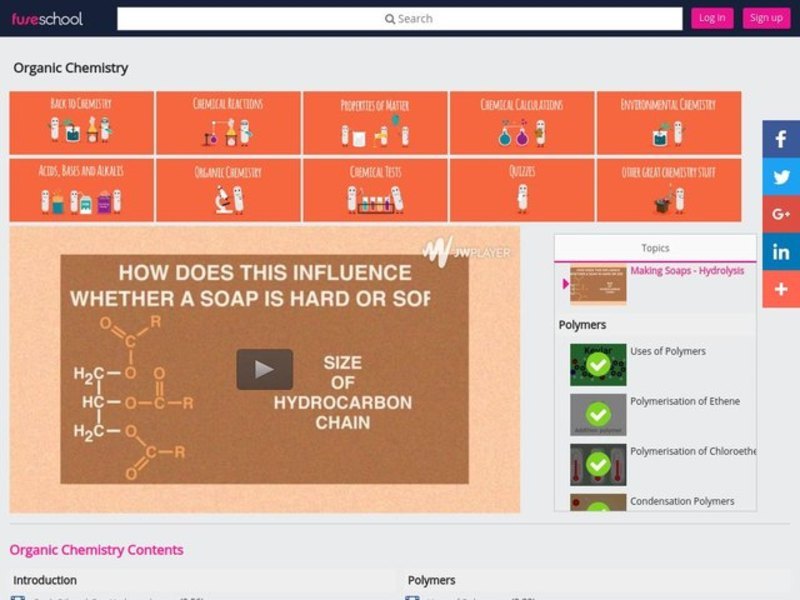The height and width of the screenshot is (600, 800).
Task: Click the FuseSchool logo
Action: click(x=47, y=18)
